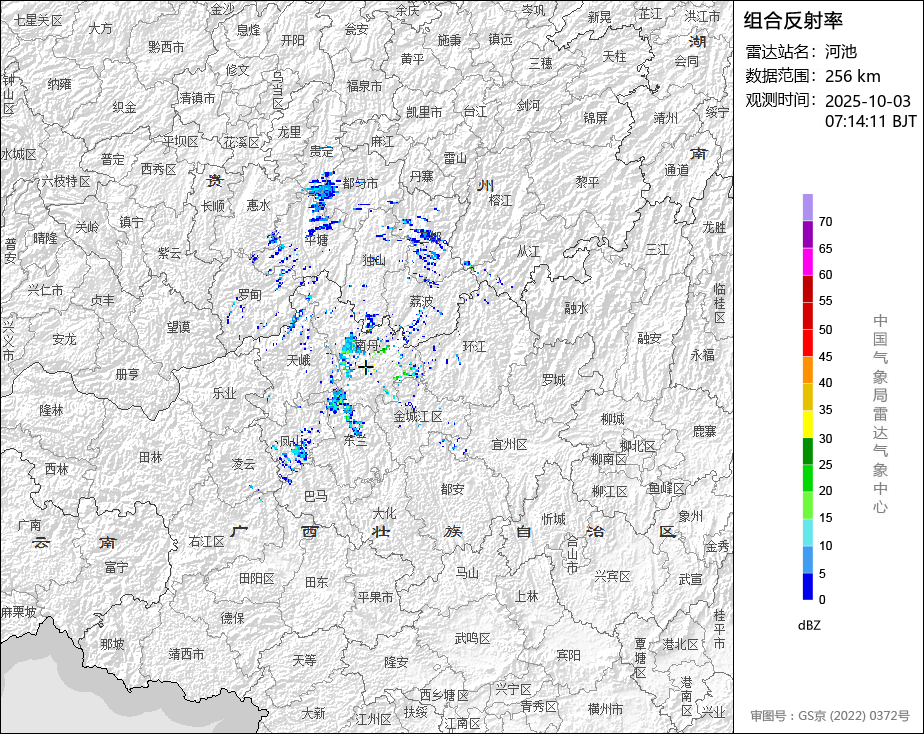Click the 南丹 label near radar center

pos(367,345)
